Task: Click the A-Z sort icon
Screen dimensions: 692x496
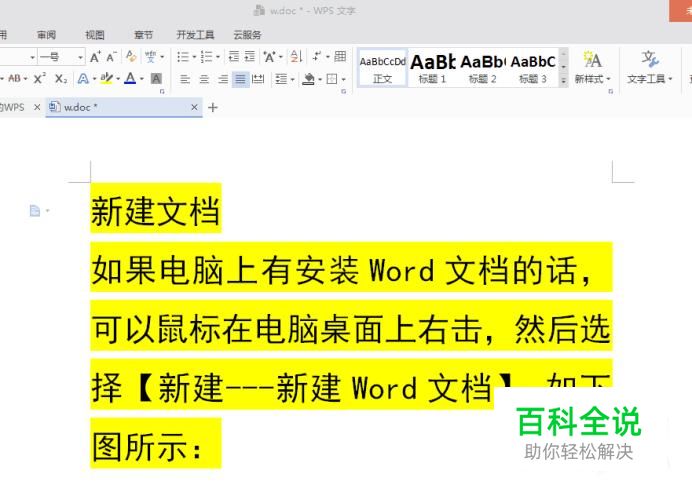Action: pos(296,56)
